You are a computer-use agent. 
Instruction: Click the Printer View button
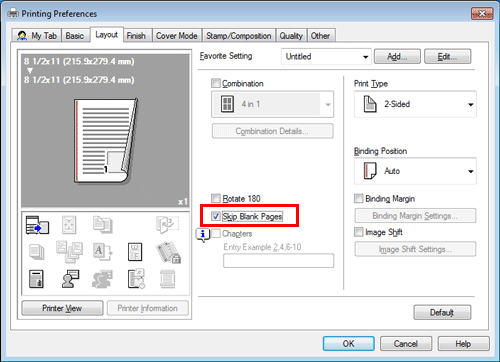coord(62,308)
